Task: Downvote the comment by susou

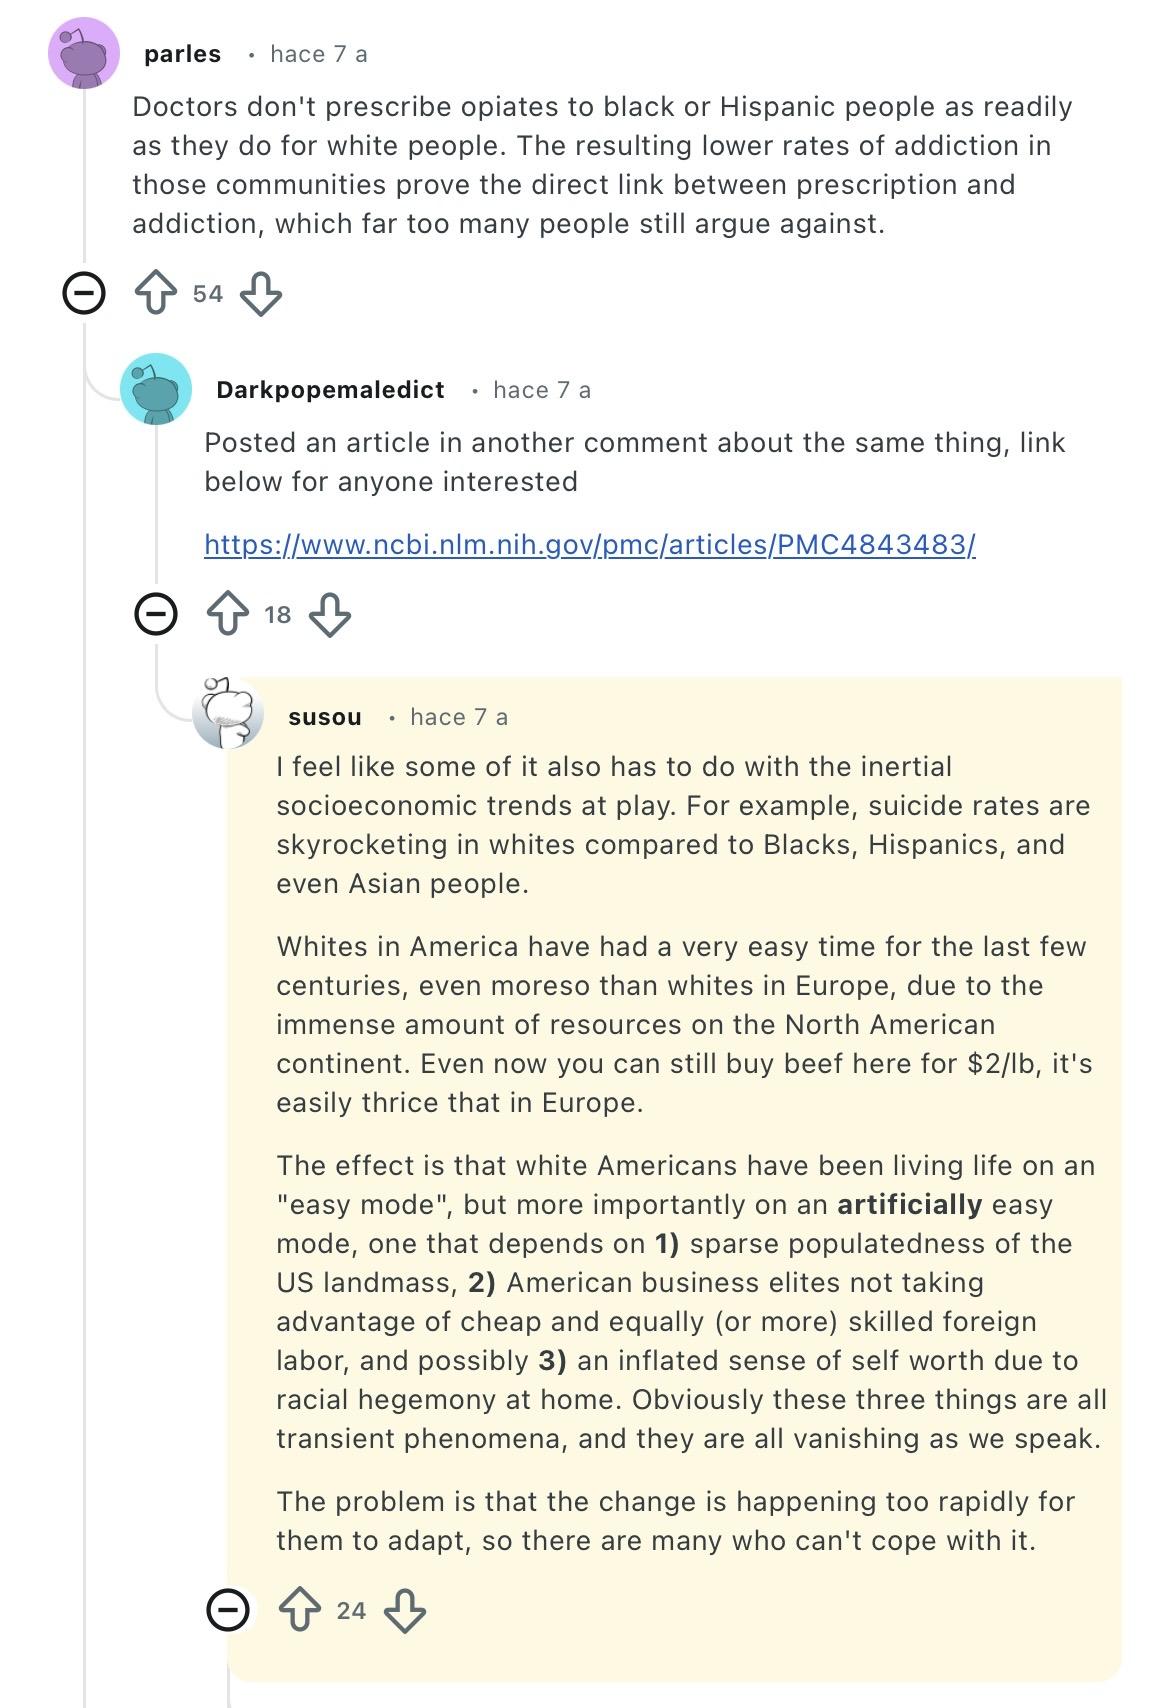Action: [x=405, y=1610]
